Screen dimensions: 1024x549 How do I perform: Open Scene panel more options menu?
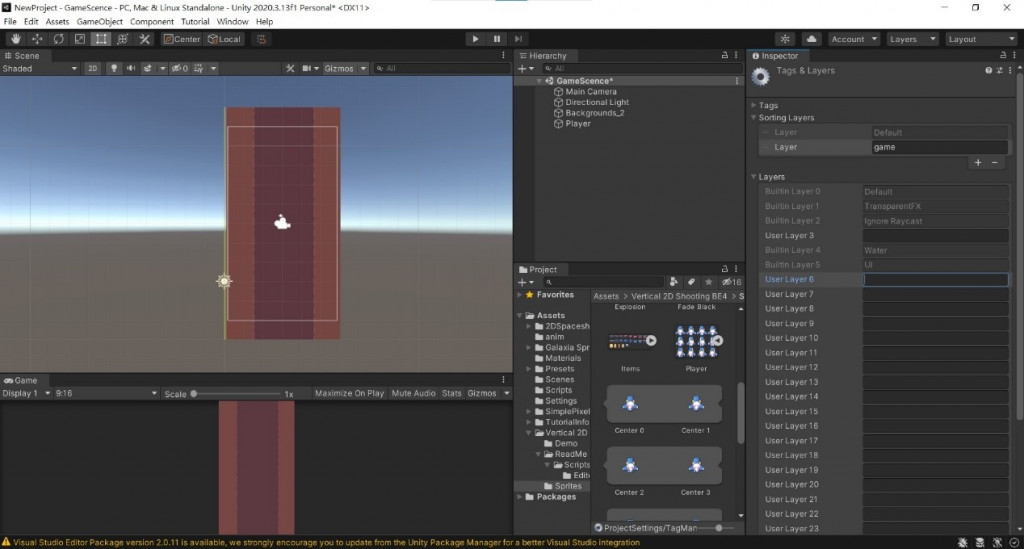click(504, 55)
